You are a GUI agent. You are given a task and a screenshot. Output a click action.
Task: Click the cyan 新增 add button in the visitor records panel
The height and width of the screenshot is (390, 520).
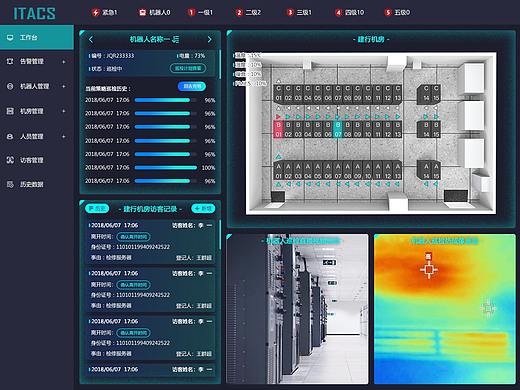click(203, 209)
